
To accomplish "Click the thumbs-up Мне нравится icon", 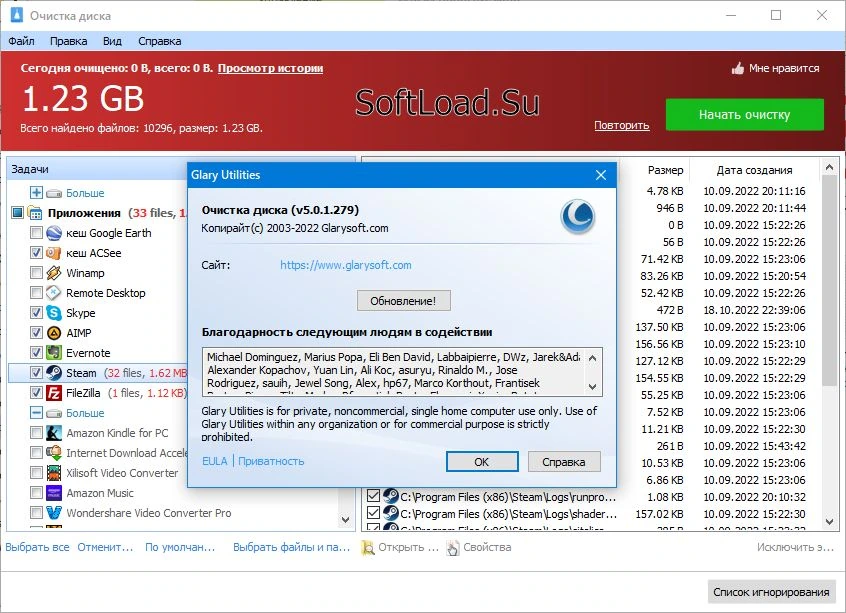I will [x=737, y=69].
